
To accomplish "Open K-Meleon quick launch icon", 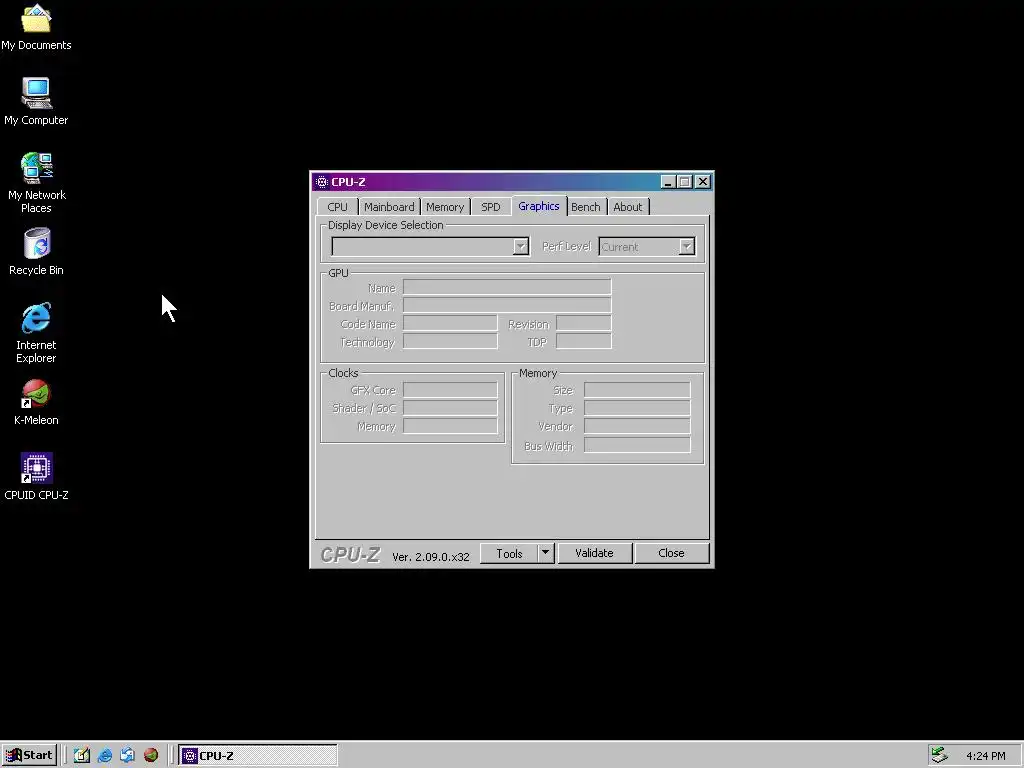I will coord(151,755).
